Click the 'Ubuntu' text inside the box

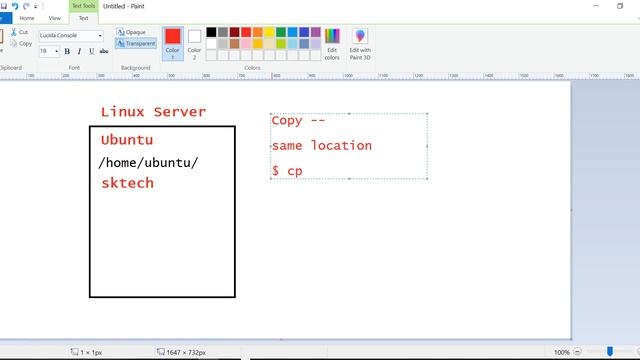tap(127, 140)
